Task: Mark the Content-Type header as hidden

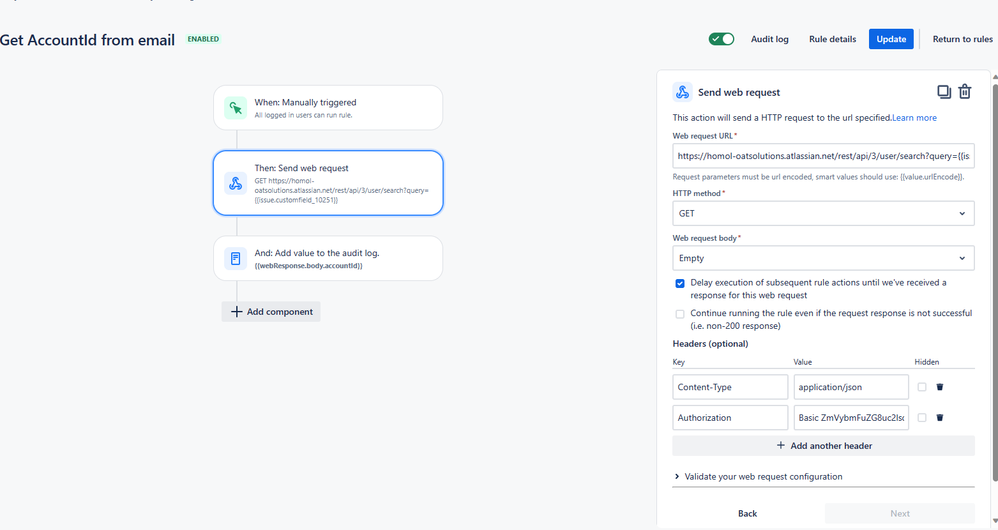Action: 922,387
